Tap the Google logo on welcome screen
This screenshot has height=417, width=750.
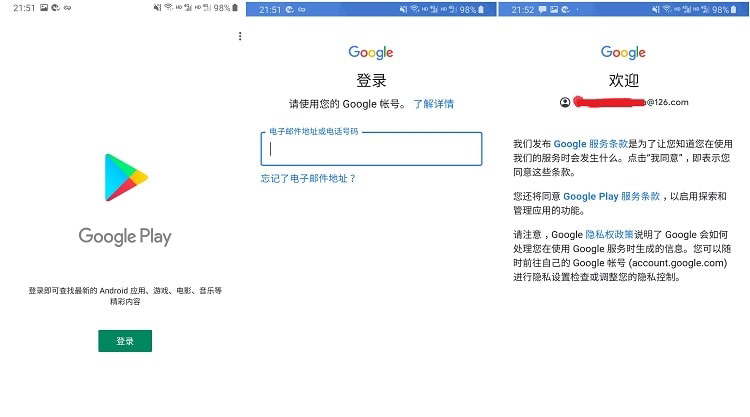623,53
